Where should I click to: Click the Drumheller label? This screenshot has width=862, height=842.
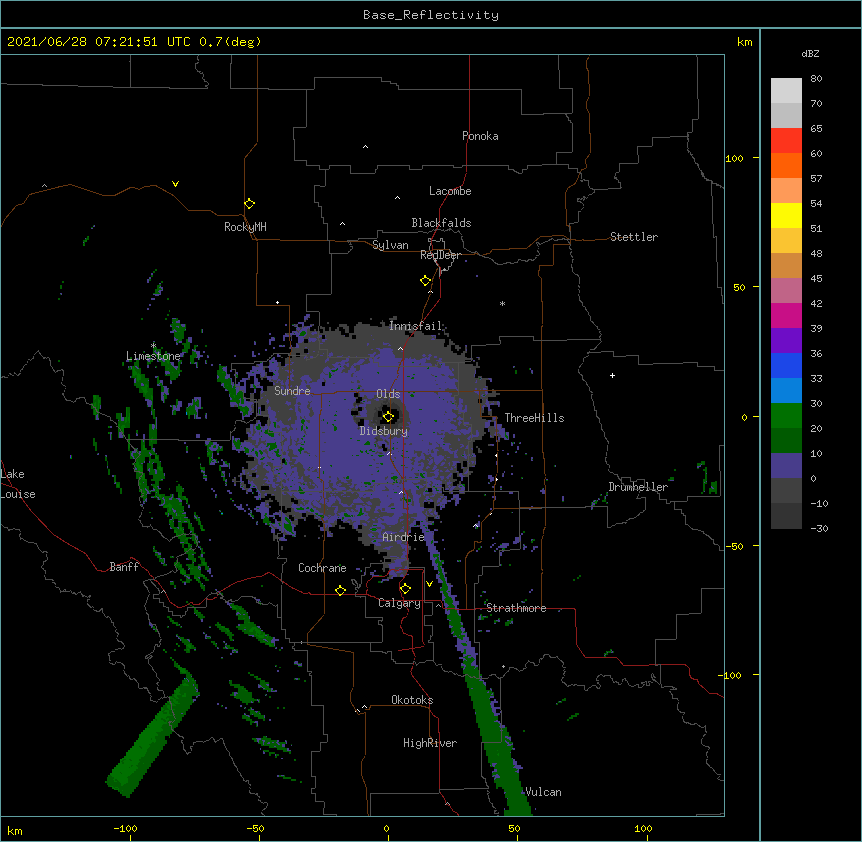[638, 487]
